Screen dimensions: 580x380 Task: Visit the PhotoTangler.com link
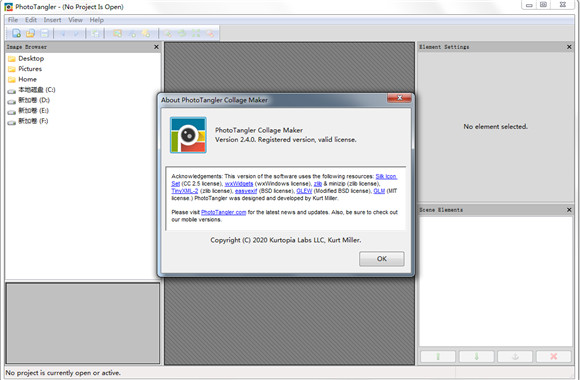click(223, 212)
